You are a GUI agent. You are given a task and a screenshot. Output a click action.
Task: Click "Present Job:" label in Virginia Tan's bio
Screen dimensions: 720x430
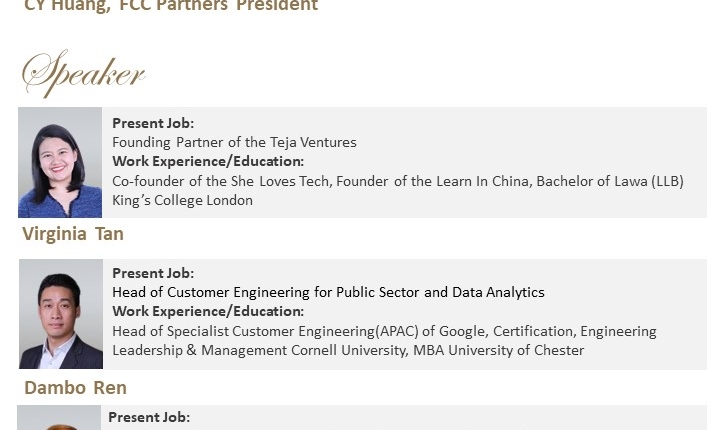coord(153,123)
